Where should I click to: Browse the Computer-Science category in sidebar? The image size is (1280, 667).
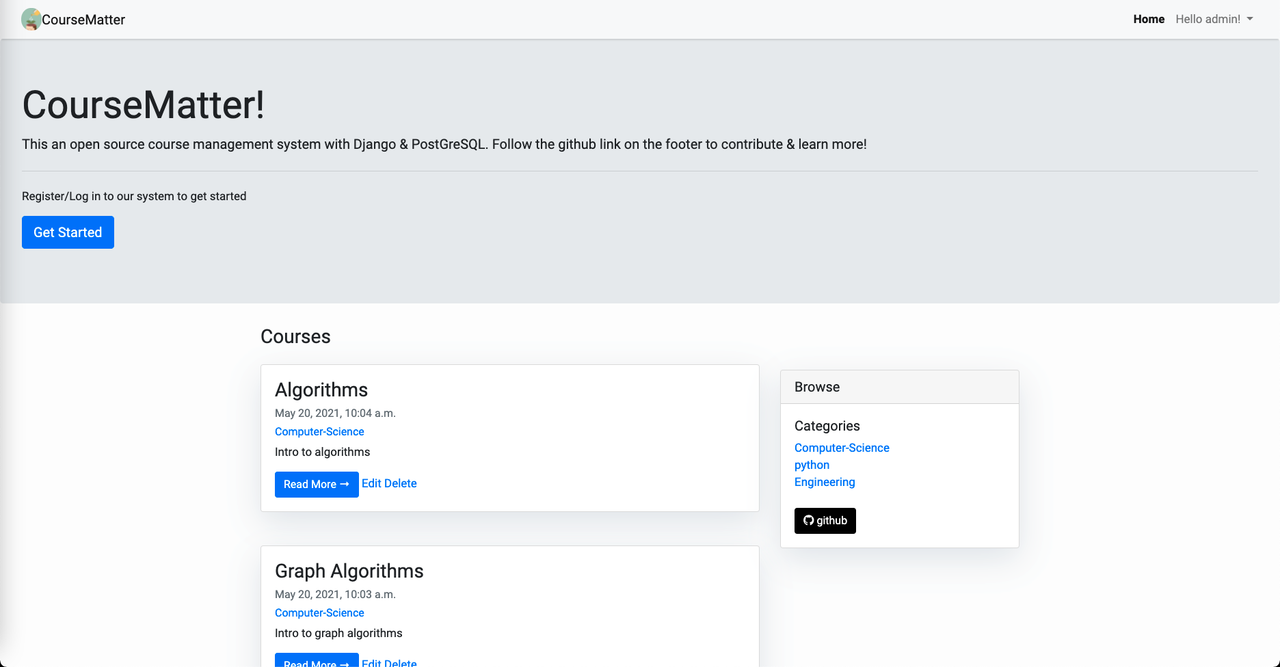pos(841,448)
